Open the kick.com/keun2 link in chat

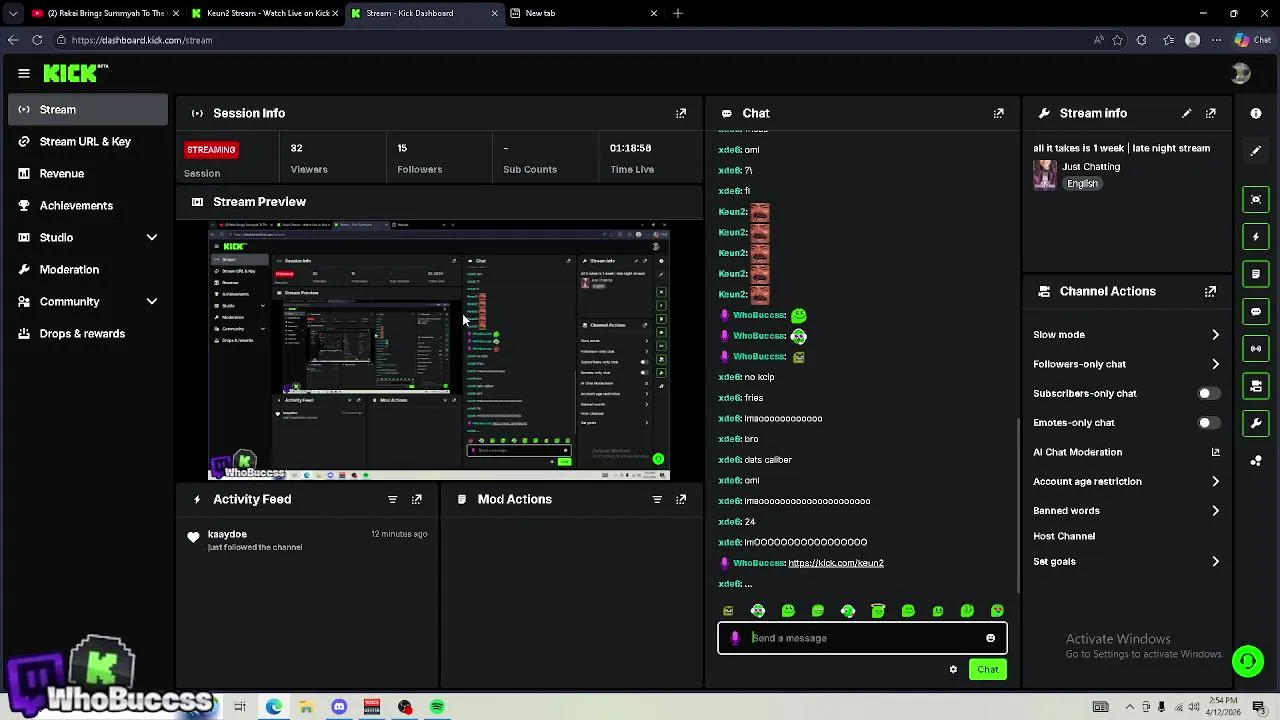836,563
